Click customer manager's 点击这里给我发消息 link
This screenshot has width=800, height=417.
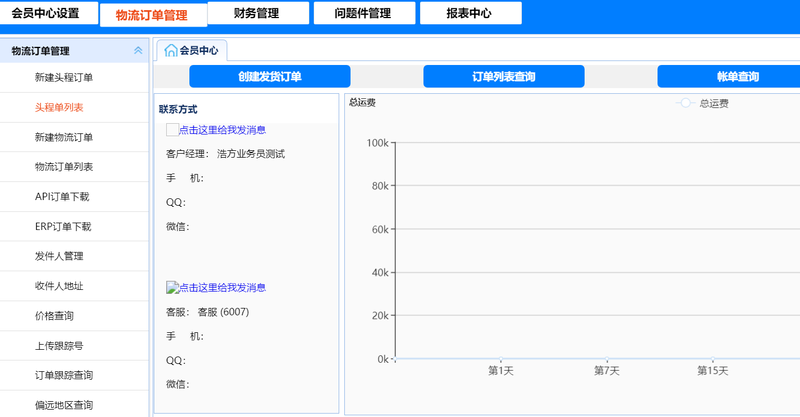pyautogui.click(x=222, y=130)
